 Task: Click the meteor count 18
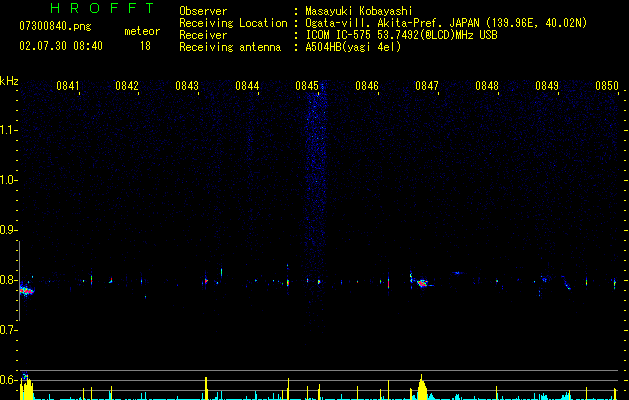point(145,46)
